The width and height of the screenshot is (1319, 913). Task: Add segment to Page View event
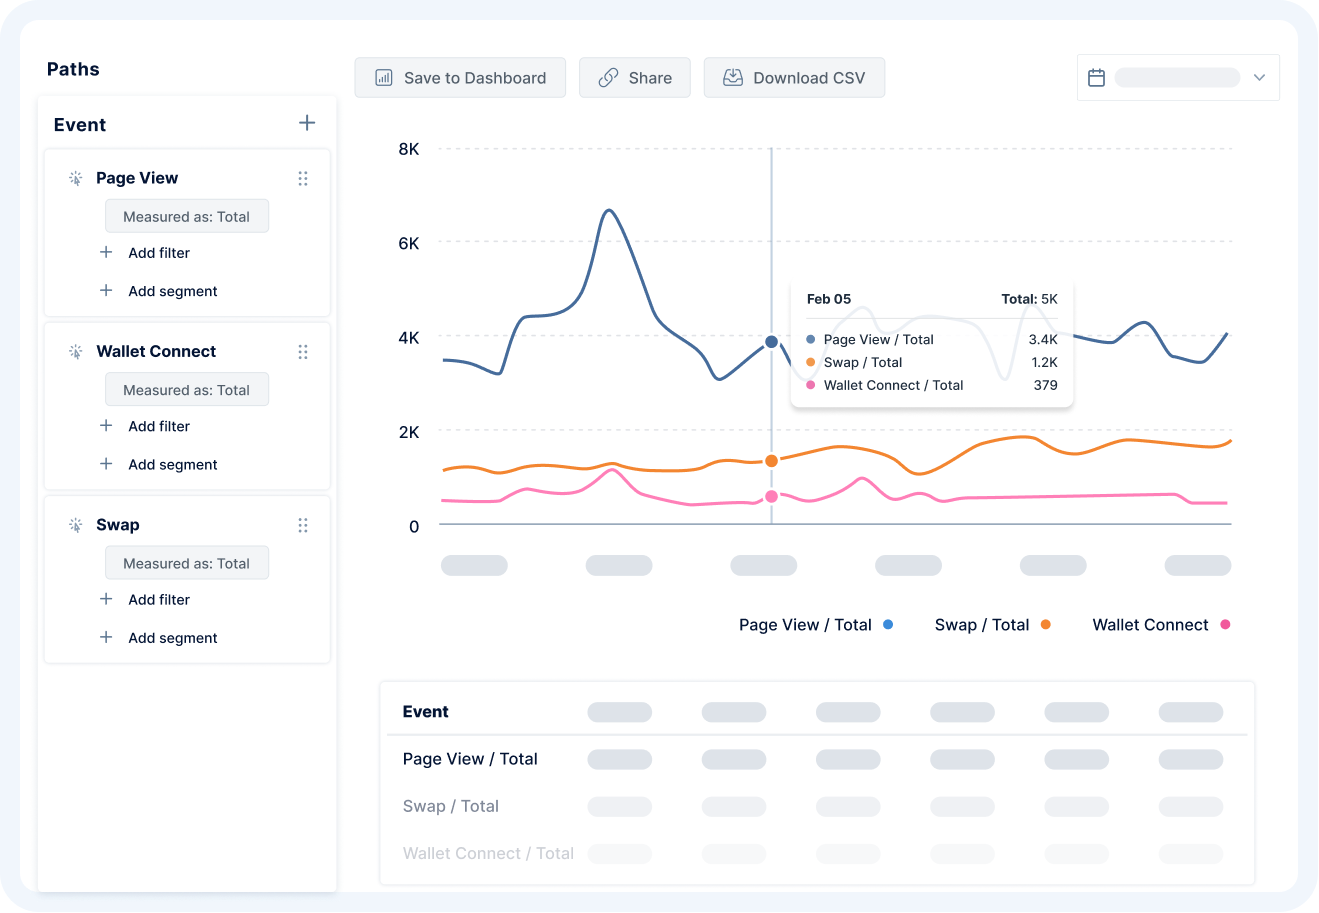(x=173, y=291)
